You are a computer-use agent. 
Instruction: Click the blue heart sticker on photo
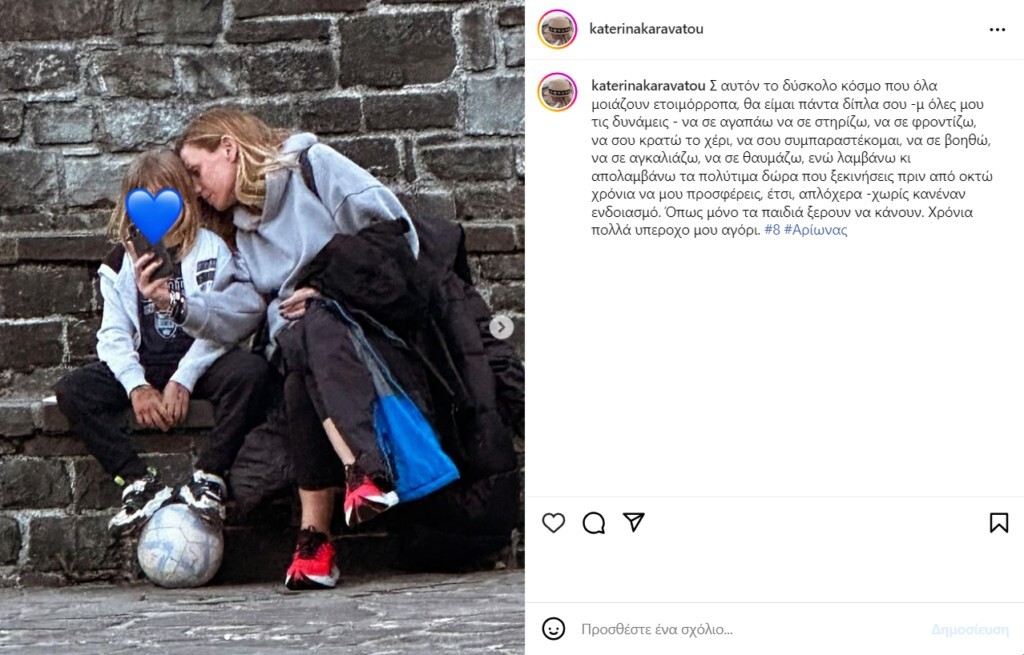click(154, 216)
